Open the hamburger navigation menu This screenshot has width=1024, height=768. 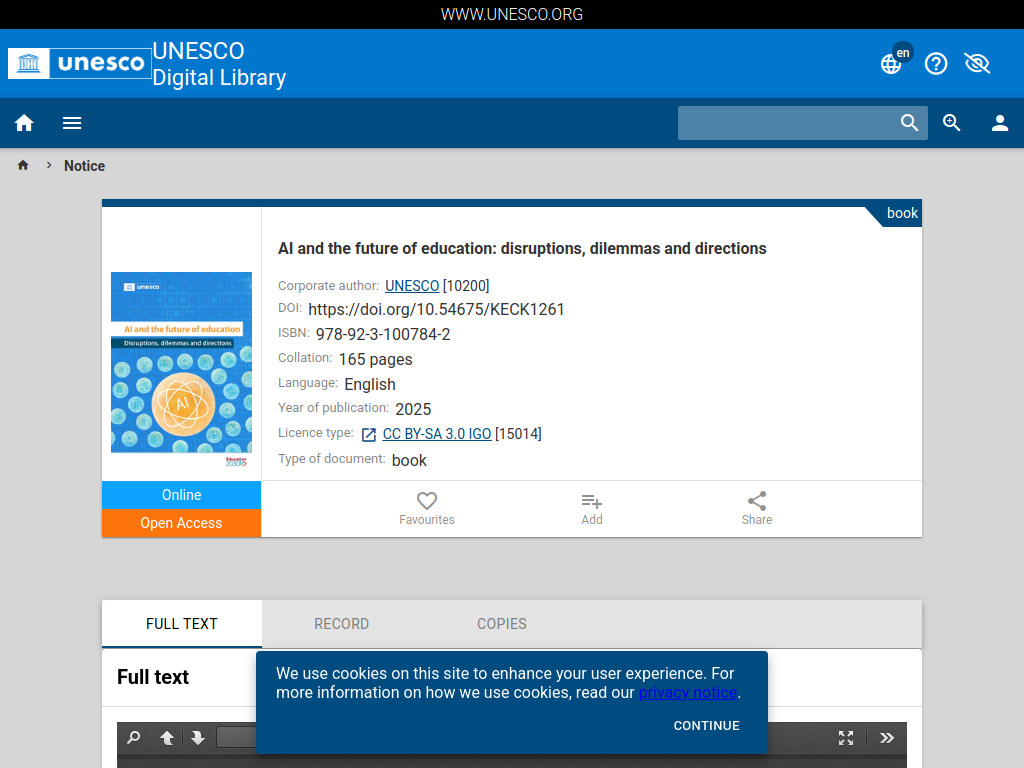tap(72, 122)
